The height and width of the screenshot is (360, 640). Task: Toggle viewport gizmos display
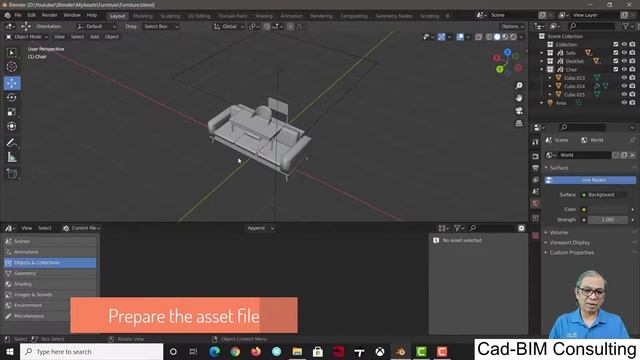[x=442, y=37]
